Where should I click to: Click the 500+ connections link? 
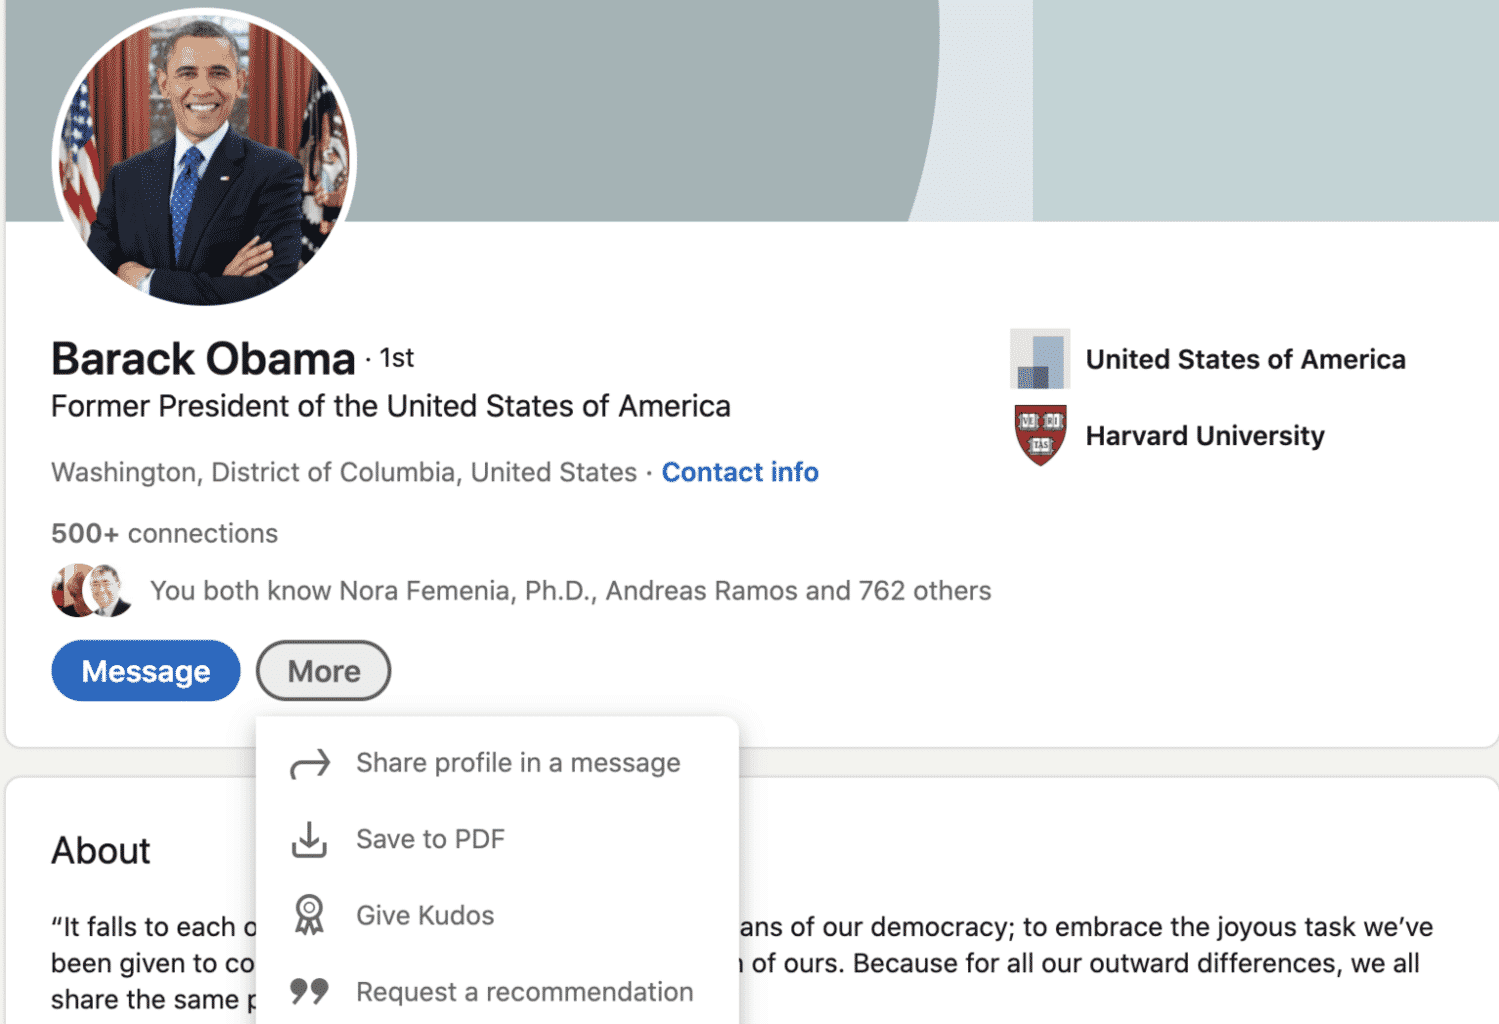coord(163,533)
